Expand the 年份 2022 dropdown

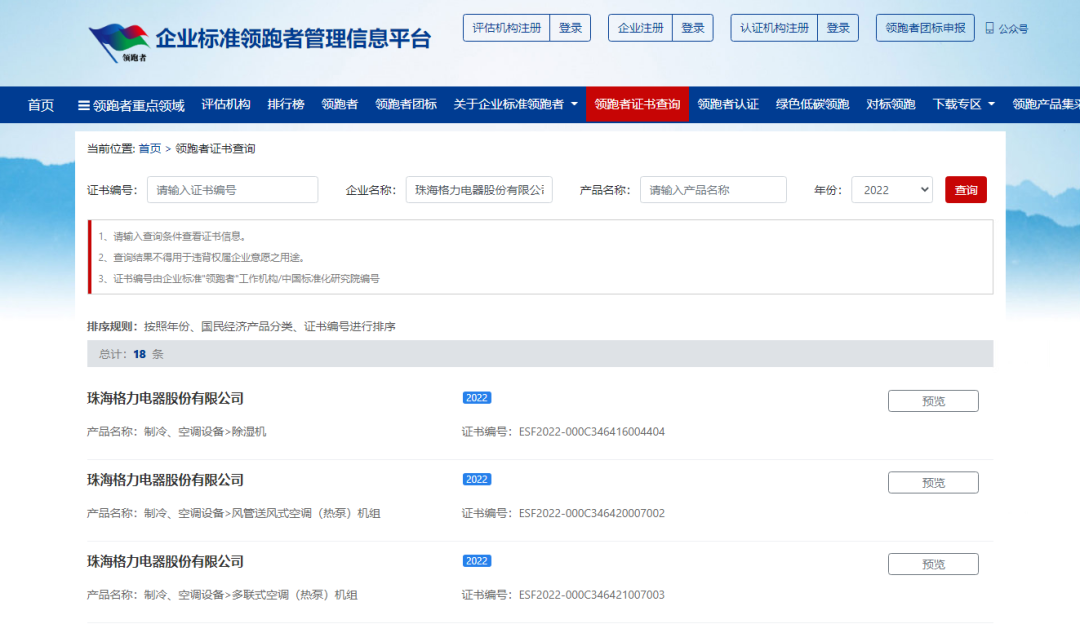click(891, 190)
